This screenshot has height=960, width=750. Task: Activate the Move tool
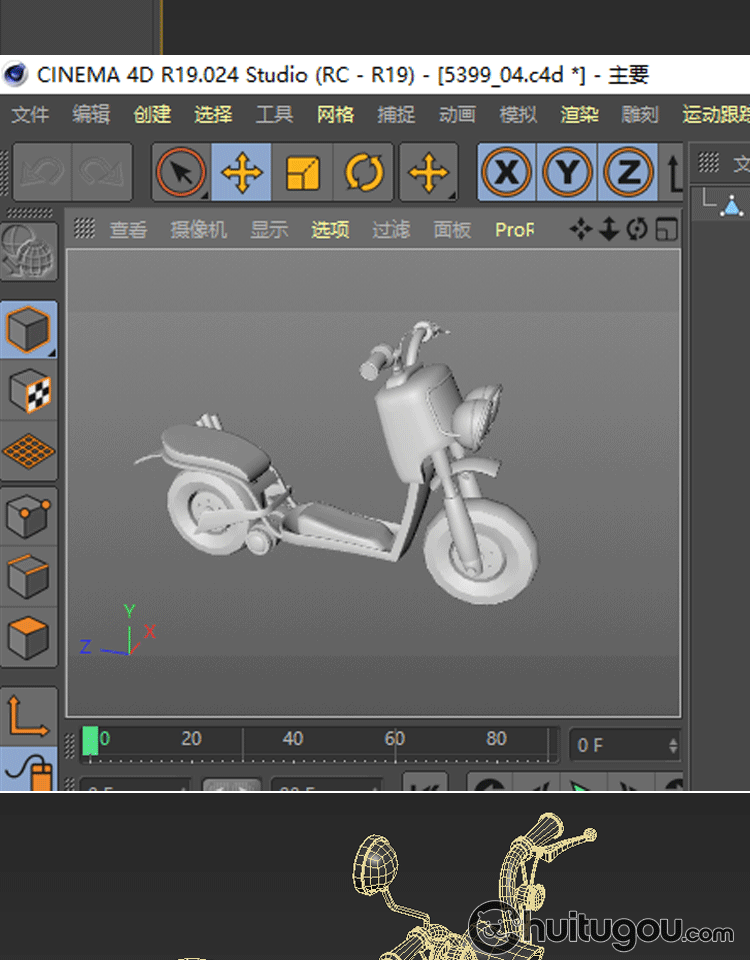241,173
